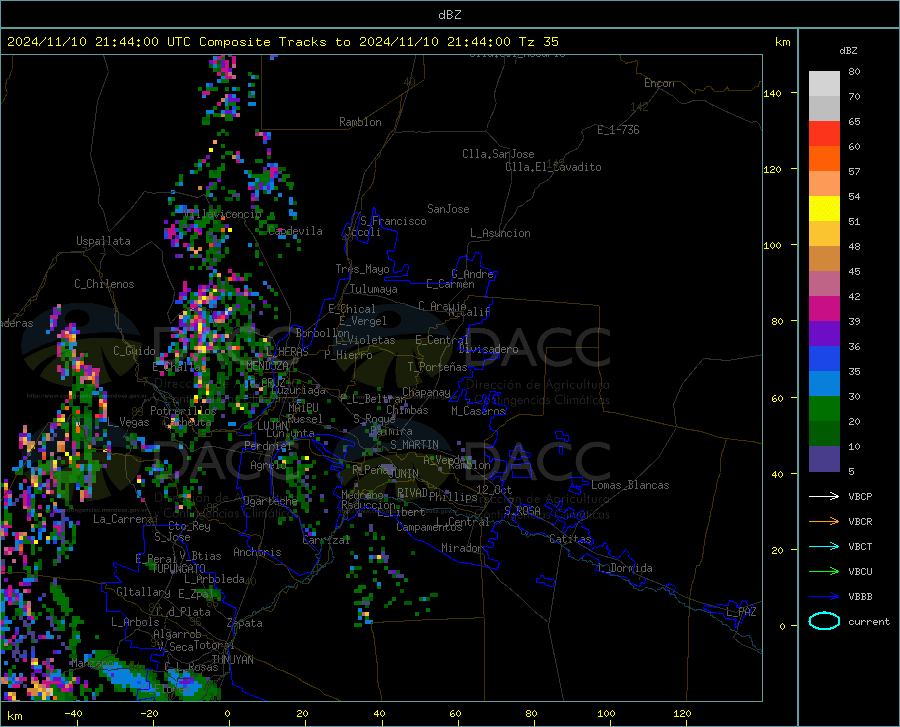Viewport: 900px width, 727px height.
Task: Click the orange VBCR arrow in legend
Action: click(824, 522)
